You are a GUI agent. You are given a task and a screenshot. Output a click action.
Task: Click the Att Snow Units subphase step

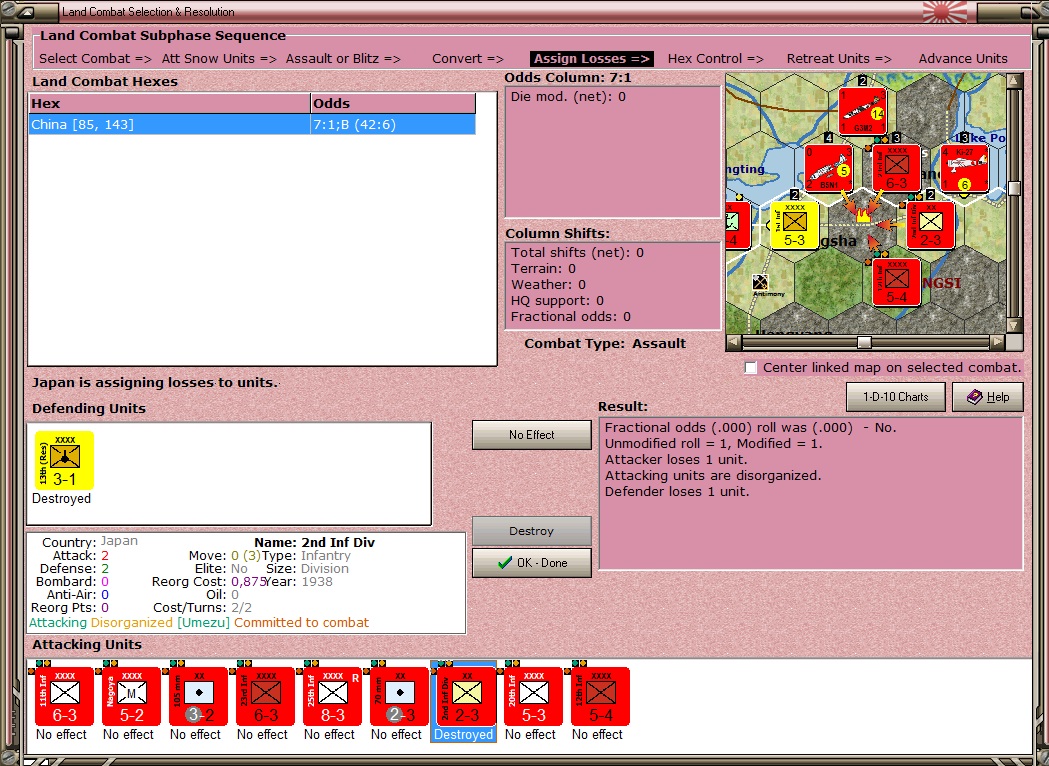coord(219,59)
